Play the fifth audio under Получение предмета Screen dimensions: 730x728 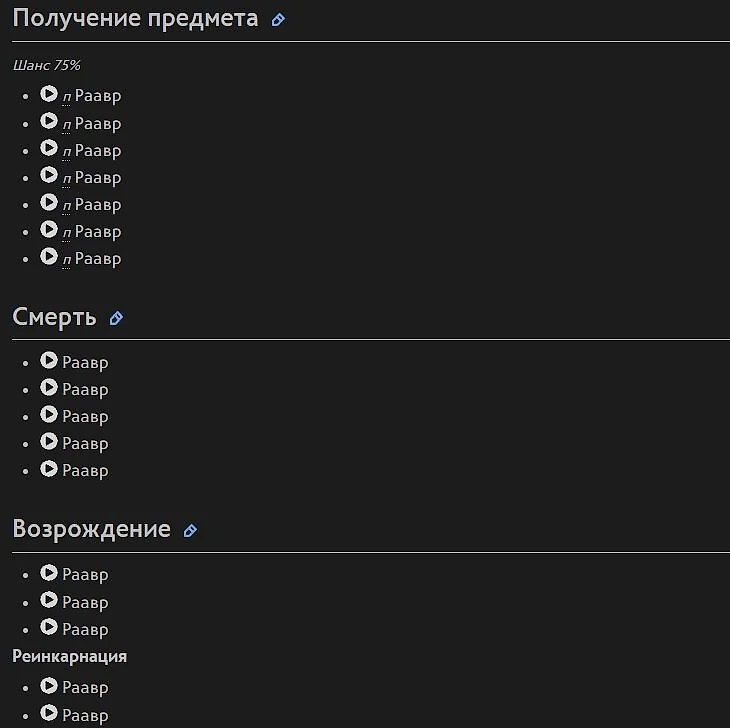pyautogui.click(x=49, y=202)
